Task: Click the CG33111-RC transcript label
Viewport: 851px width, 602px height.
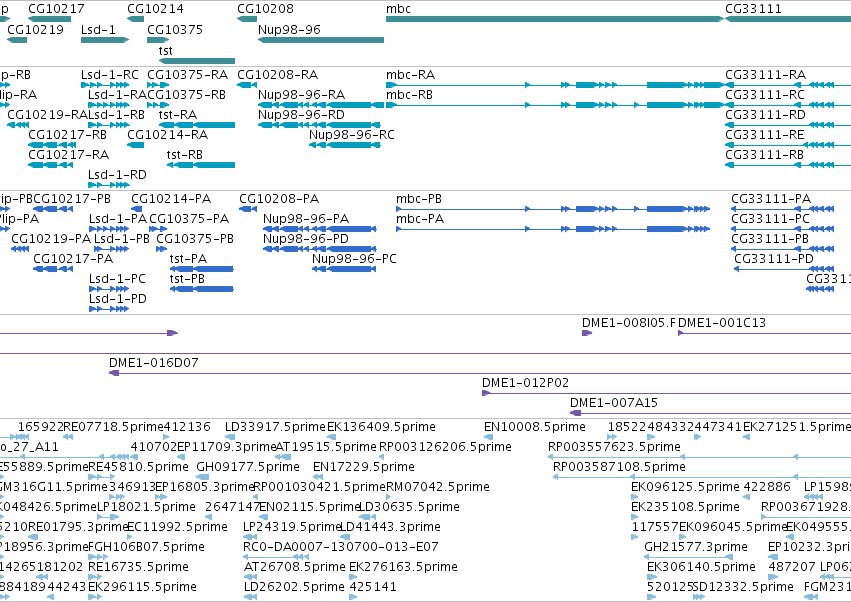Action: click(765, 94)
